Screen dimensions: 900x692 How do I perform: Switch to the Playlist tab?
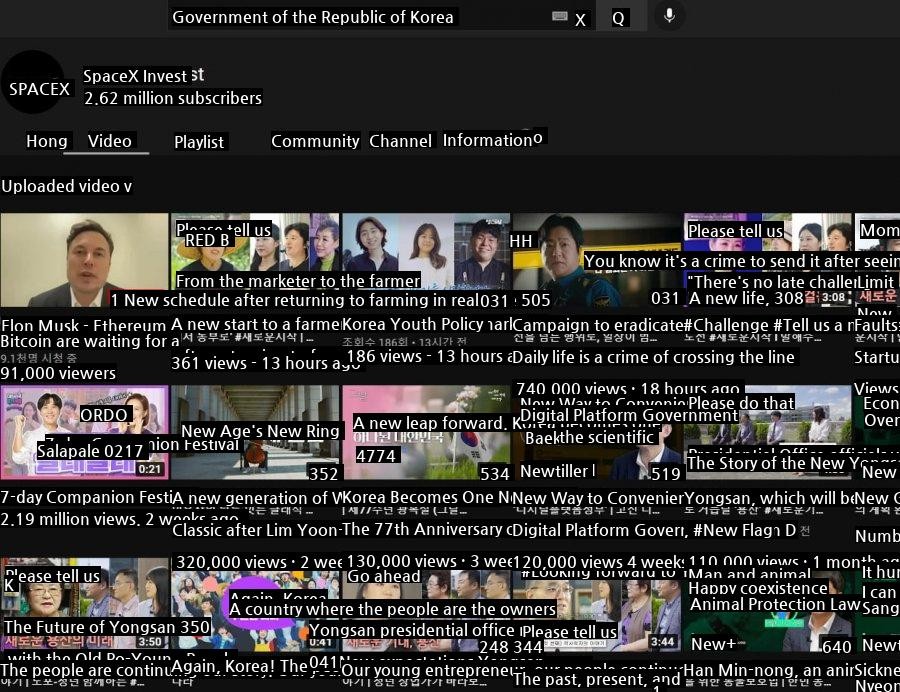199,142
